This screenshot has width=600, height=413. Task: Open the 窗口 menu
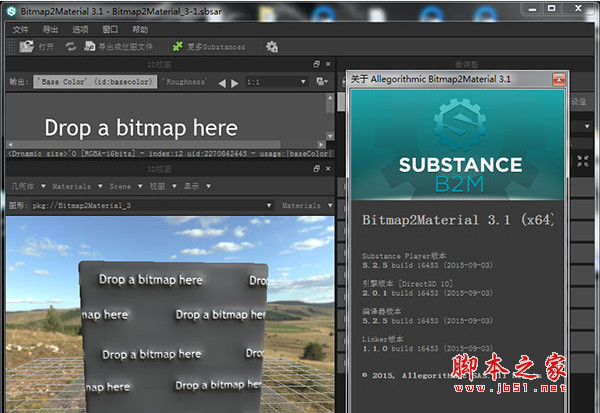coord(110,29)
